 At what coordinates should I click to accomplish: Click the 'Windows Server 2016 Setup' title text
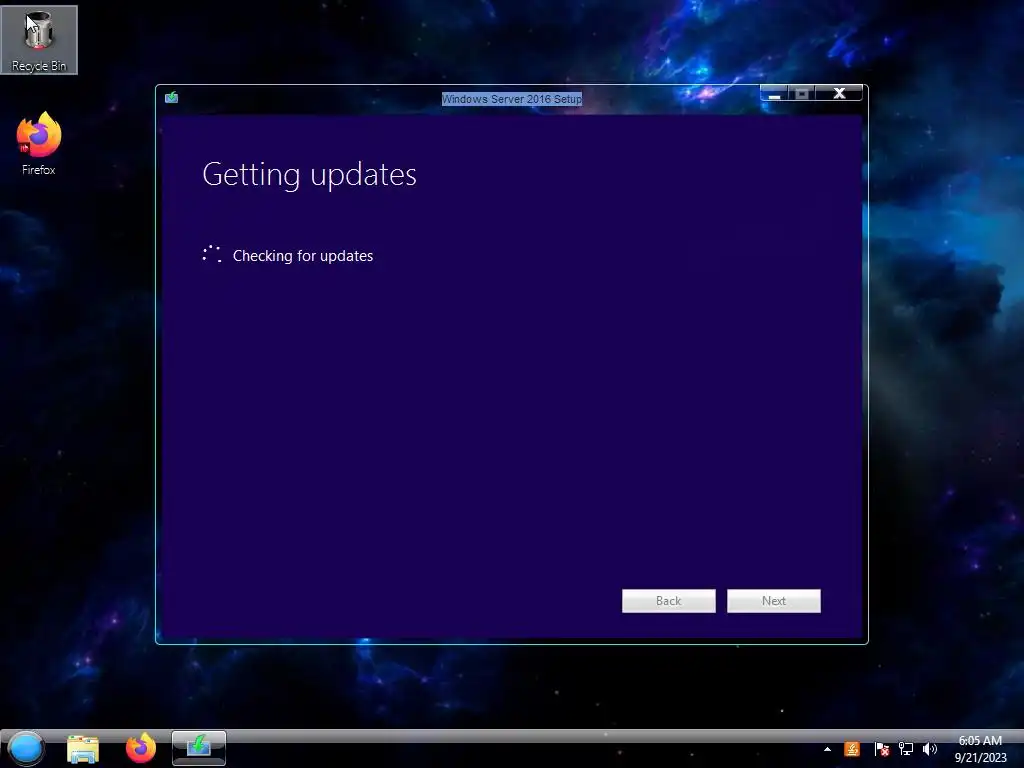(511, 99)
